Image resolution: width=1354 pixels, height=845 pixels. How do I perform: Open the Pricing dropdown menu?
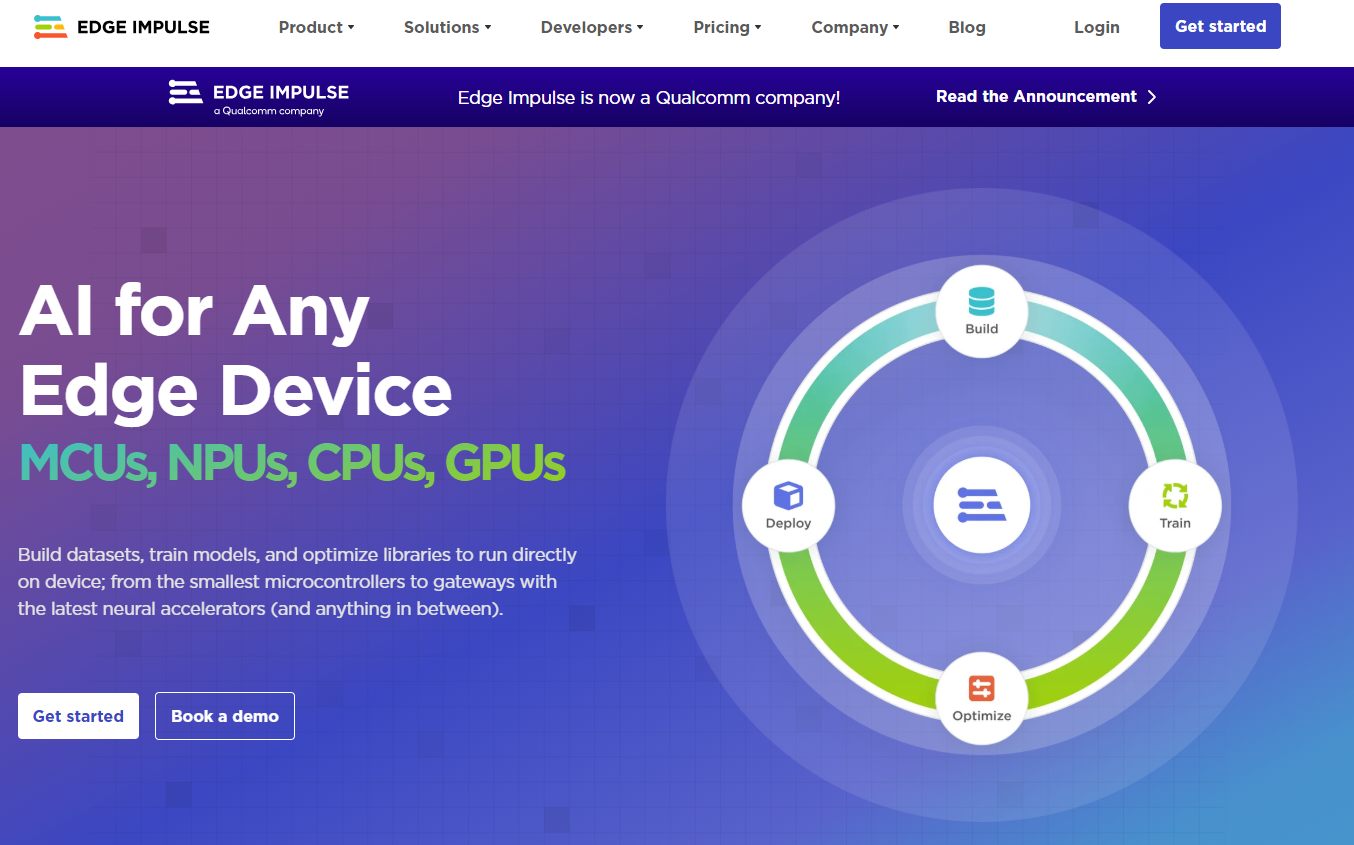tap(727, 27)
